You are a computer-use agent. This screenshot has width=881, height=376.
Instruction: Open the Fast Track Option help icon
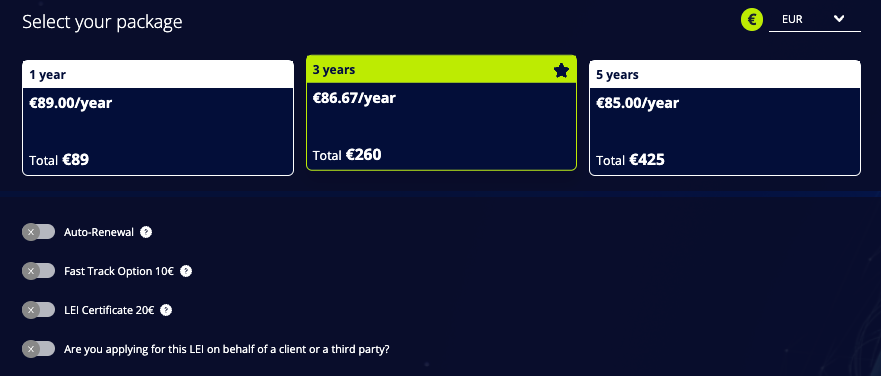[186, 271]
